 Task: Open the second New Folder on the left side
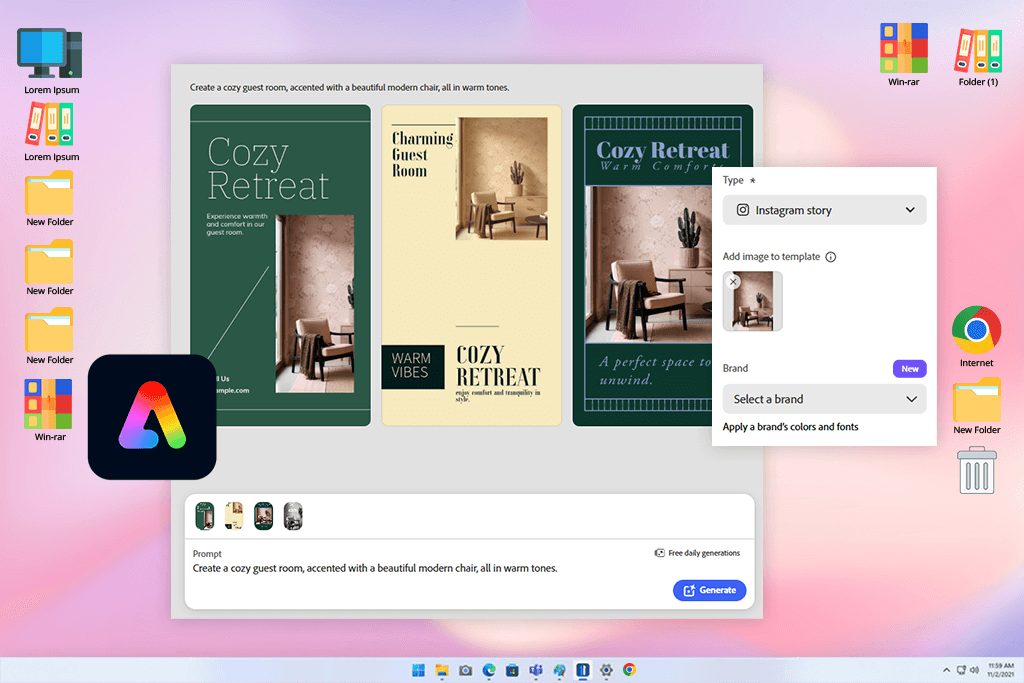[50, 268]
